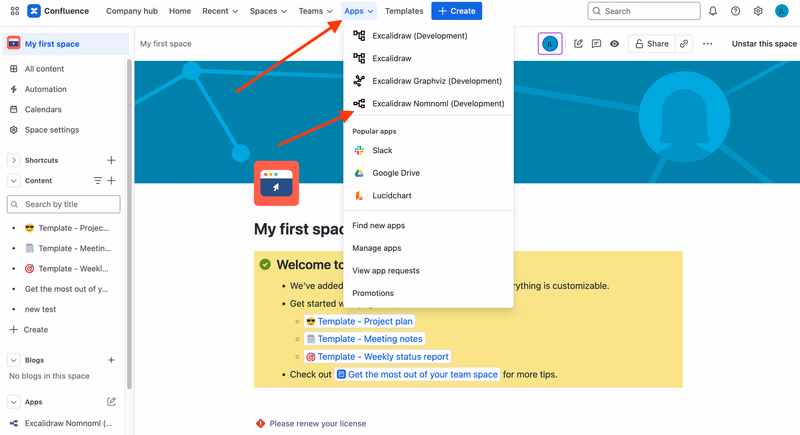The image size is (800, 435).
Task: Open Lucidchart from Popular apps
Action: pyautogui.click(x=429, y=195)
